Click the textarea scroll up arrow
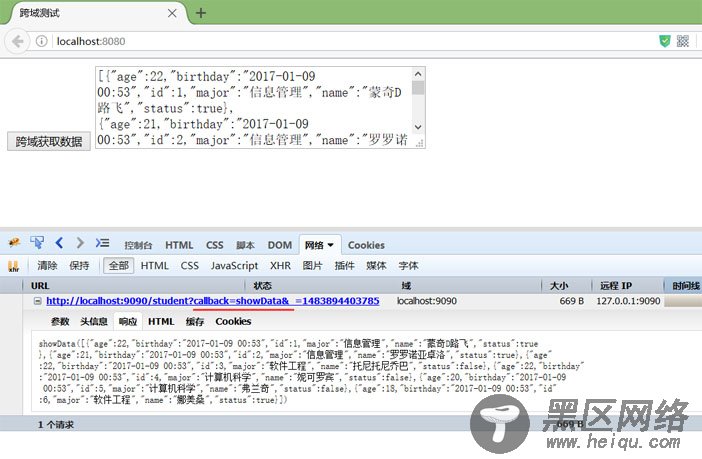 418,74
